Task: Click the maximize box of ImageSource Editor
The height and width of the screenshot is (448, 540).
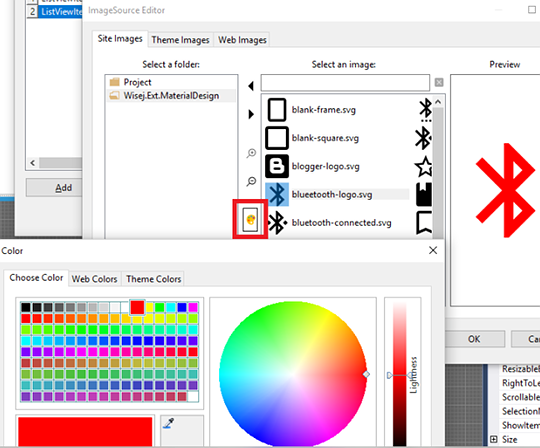Action: click(532, 10)
